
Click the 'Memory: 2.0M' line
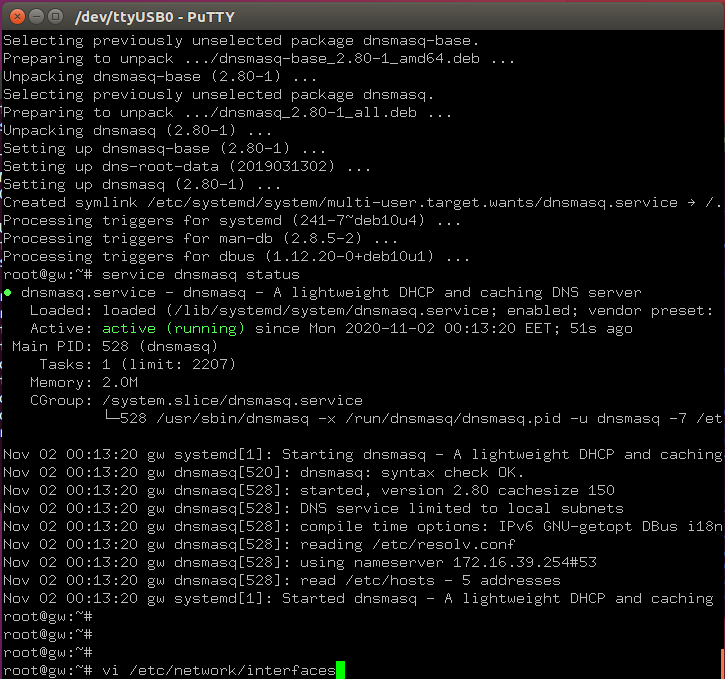point(84,383)
